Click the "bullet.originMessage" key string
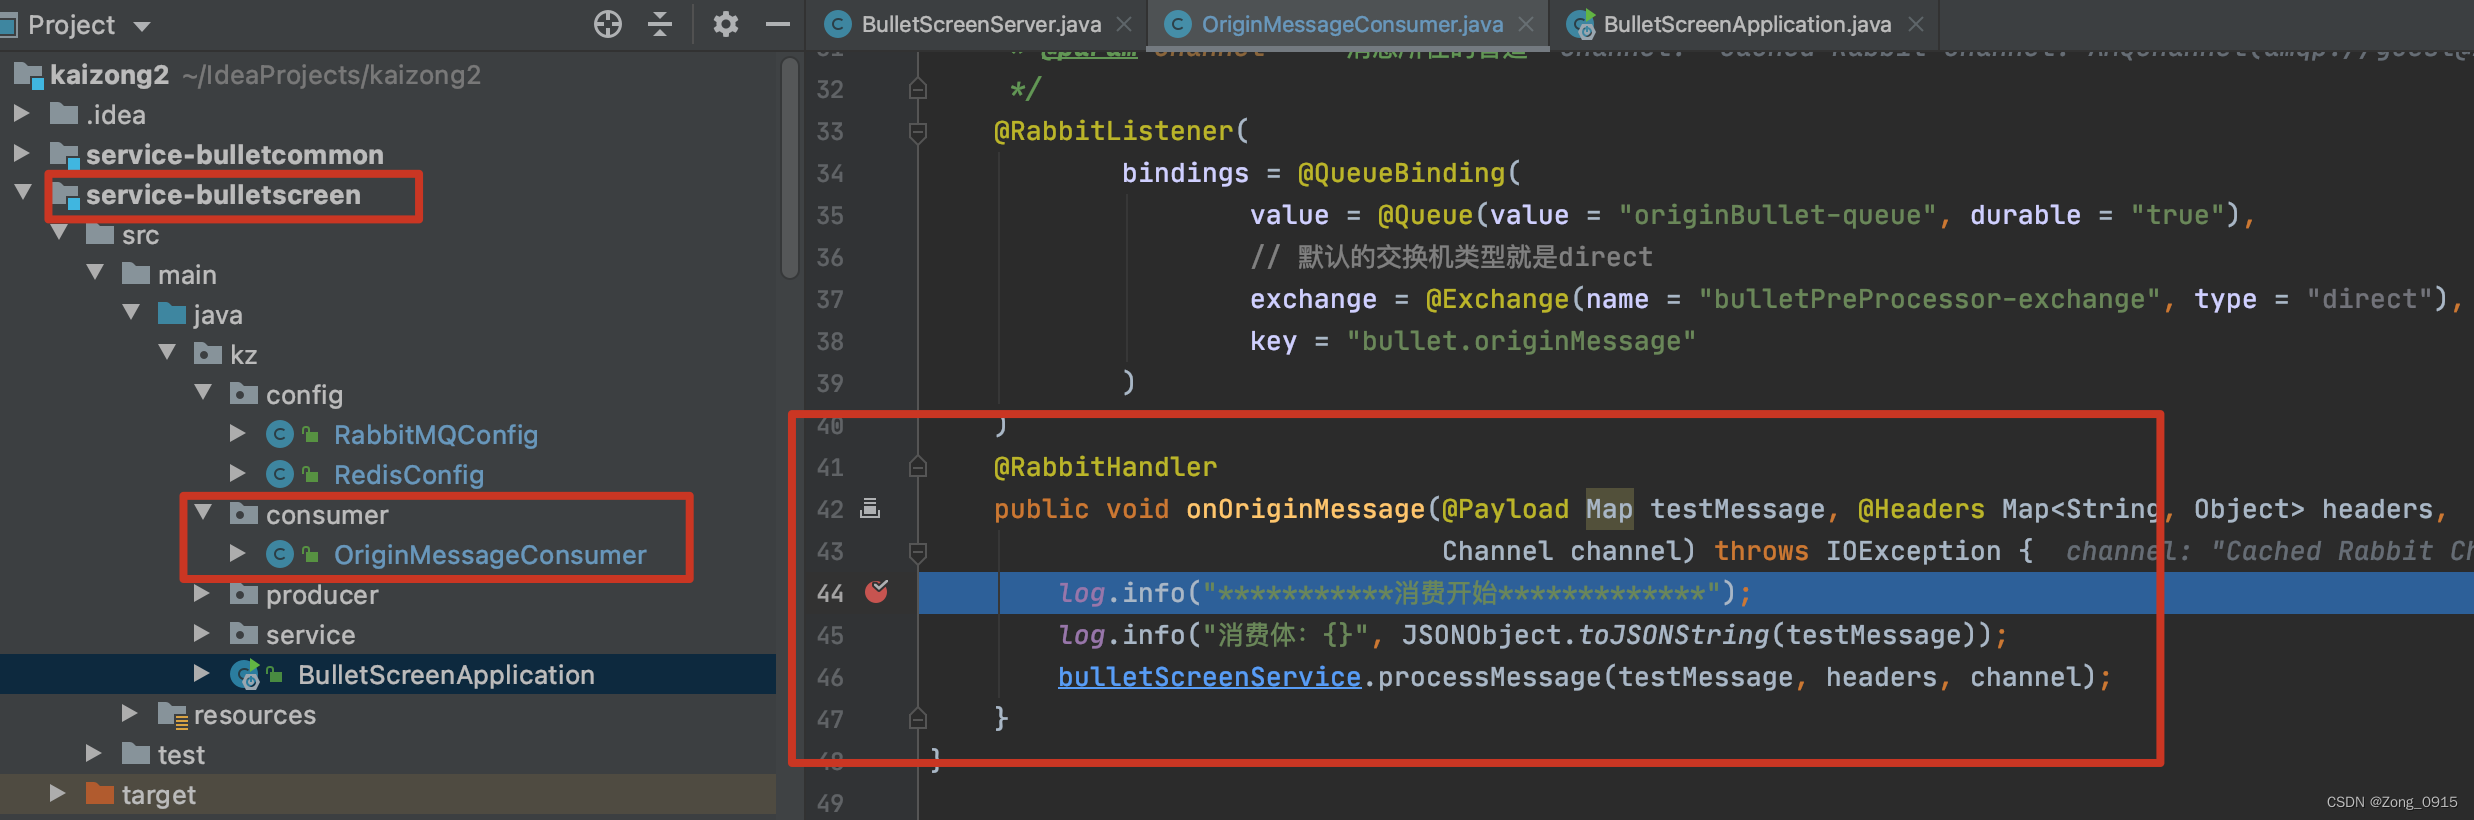Viewport: 2474px width, 820px height. click(1521, 341)
